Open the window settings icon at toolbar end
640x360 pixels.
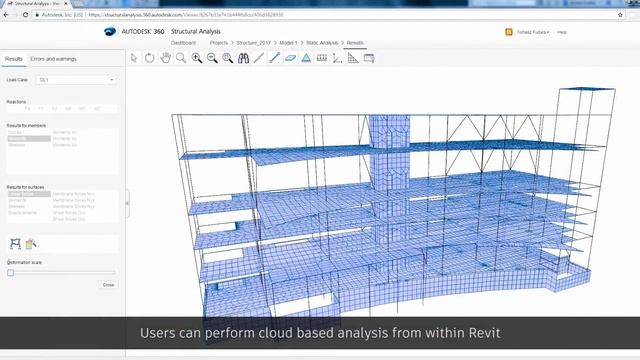click(369, 58)
